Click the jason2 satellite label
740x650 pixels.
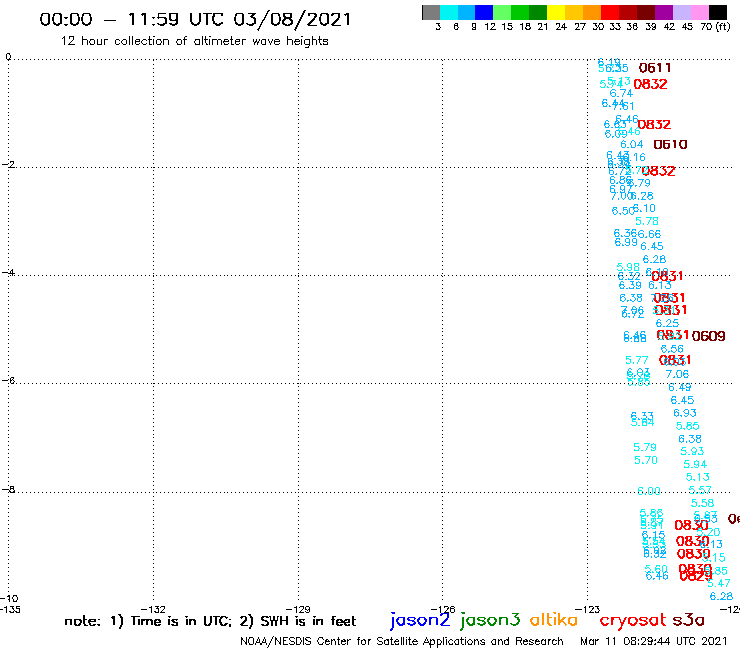click(x=420, y=620)
